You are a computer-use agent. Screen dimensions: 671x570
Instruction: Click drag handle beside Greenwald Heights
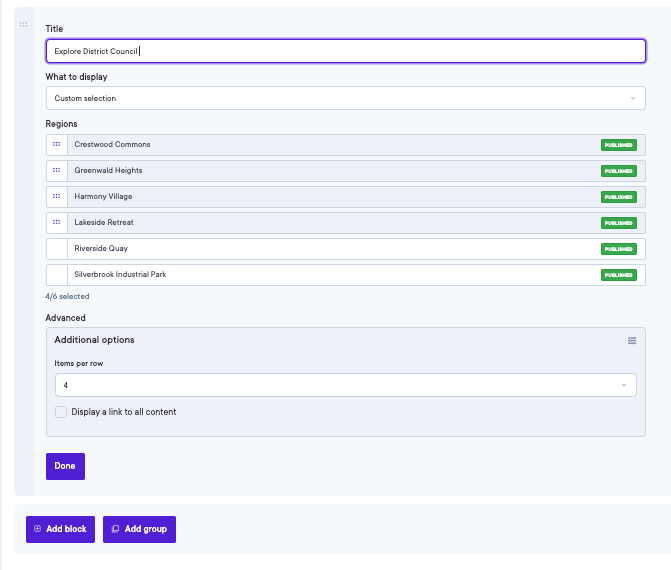pyautogui.click(x=56, y=171)
